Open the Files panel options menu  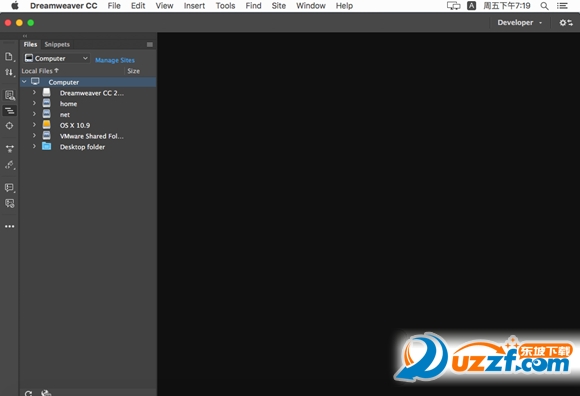point(150,44)
